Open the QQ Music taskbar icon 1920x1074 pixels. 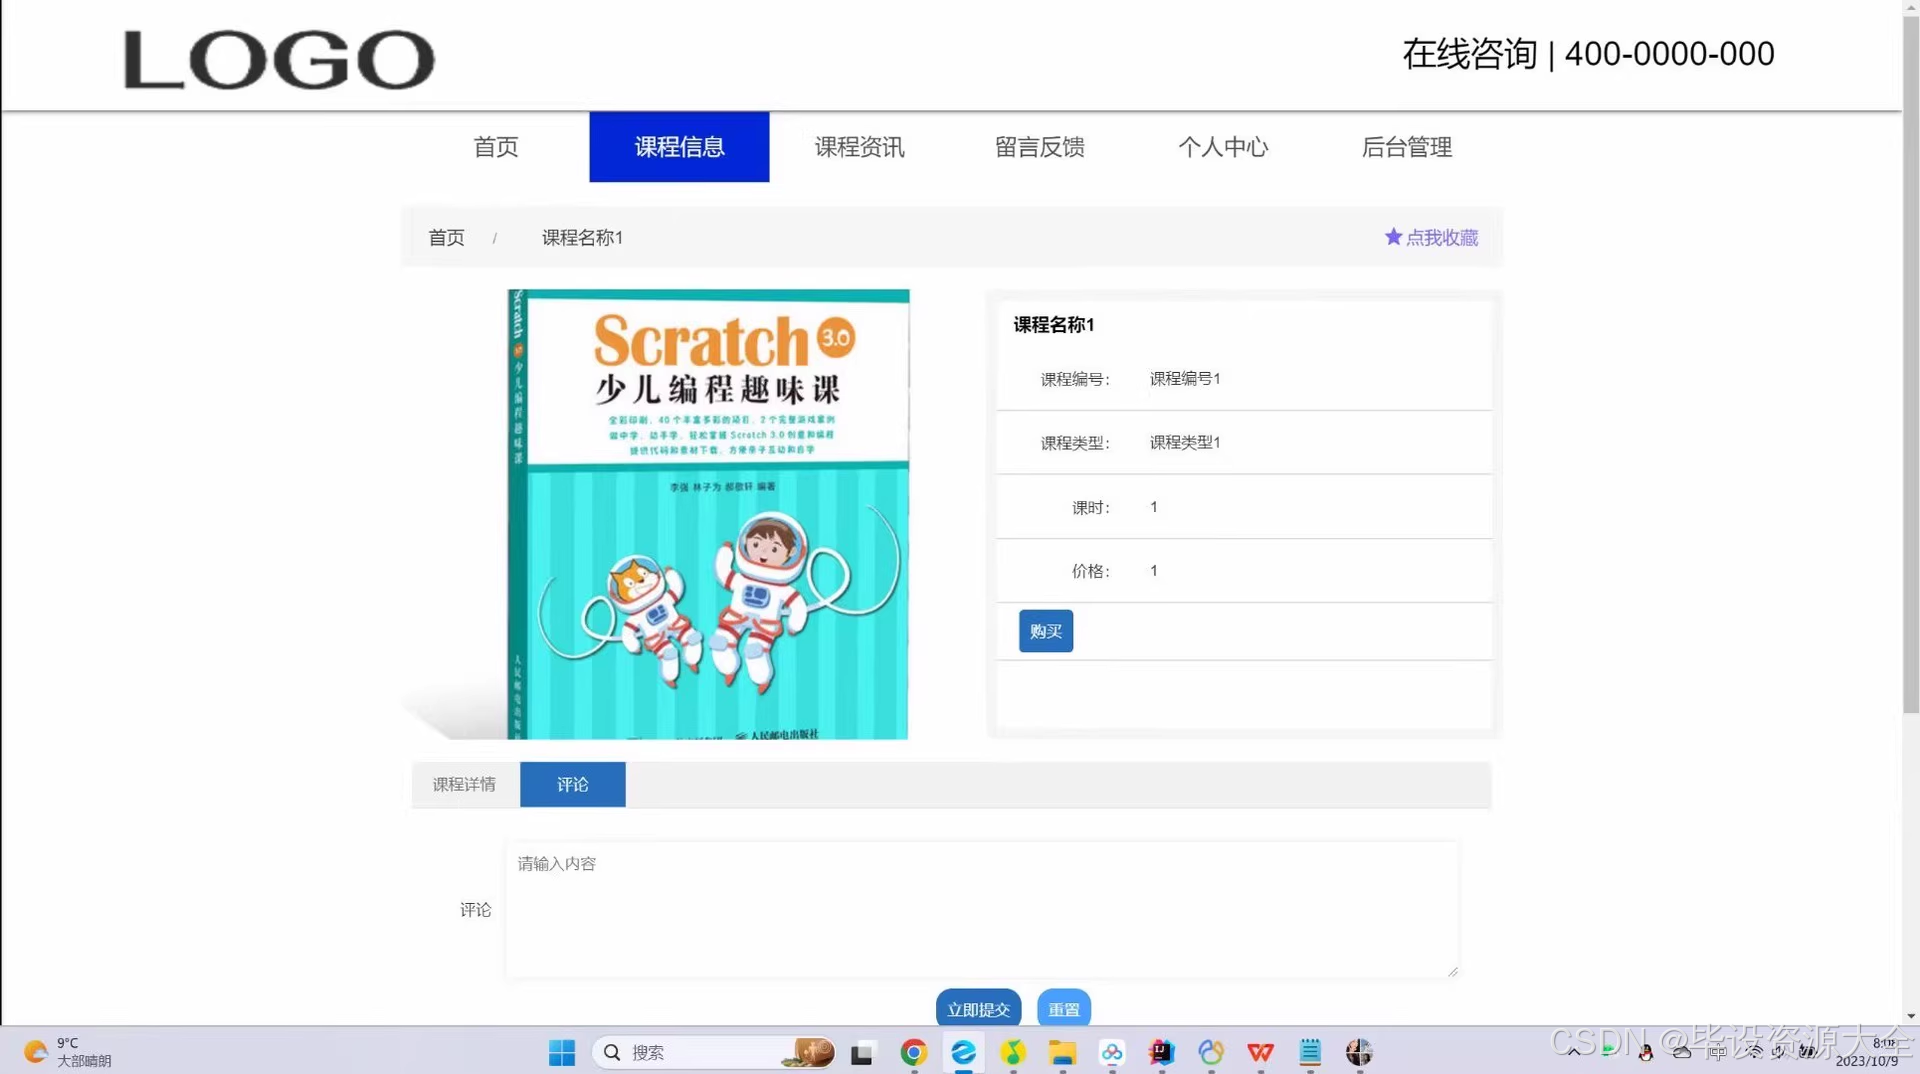[x=1013, y=1052]
